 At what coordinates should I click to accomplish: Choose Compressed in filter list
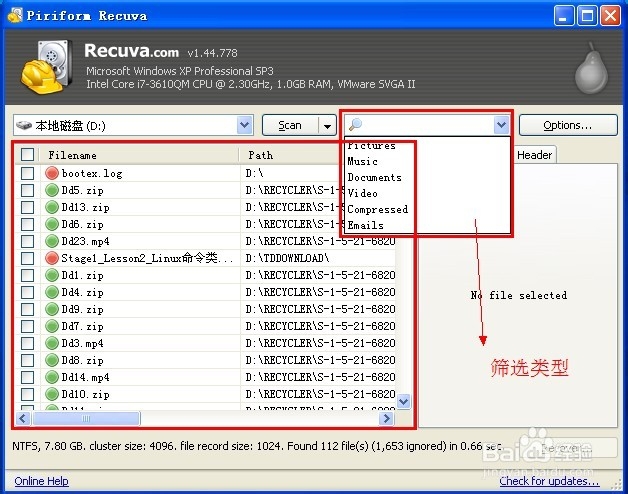tap(378, 210)
